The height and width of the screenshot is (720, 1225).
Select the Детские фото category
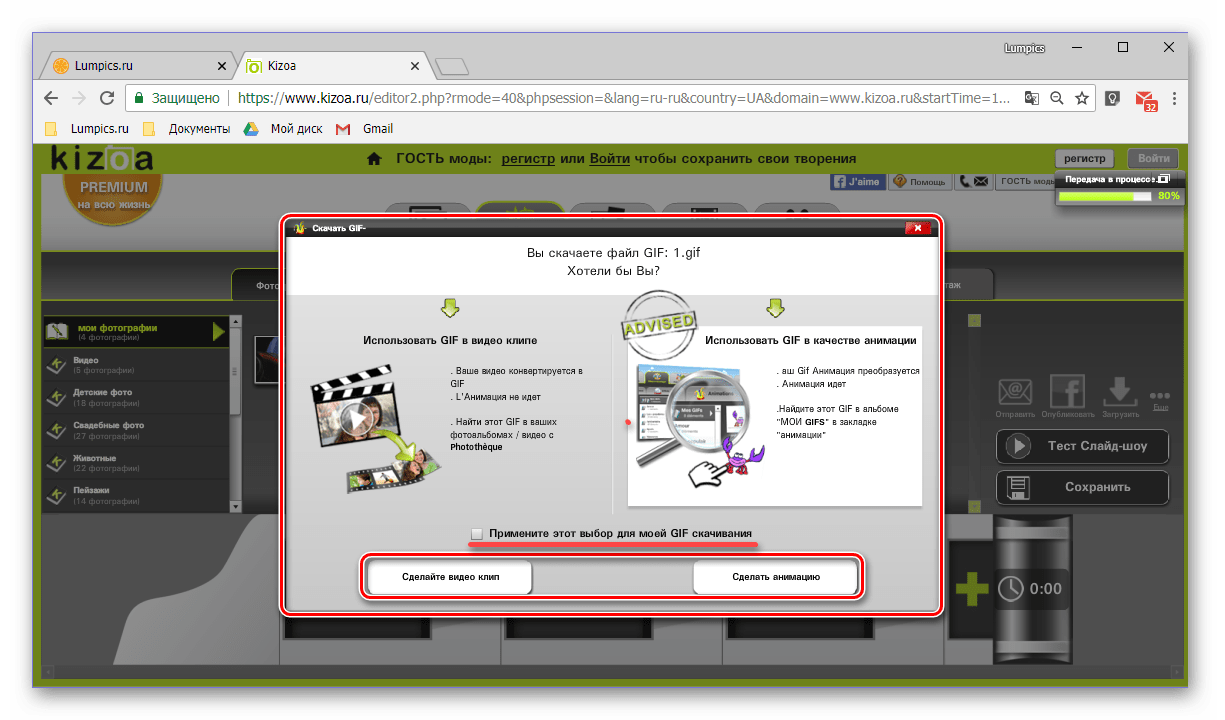coord(136,397)
